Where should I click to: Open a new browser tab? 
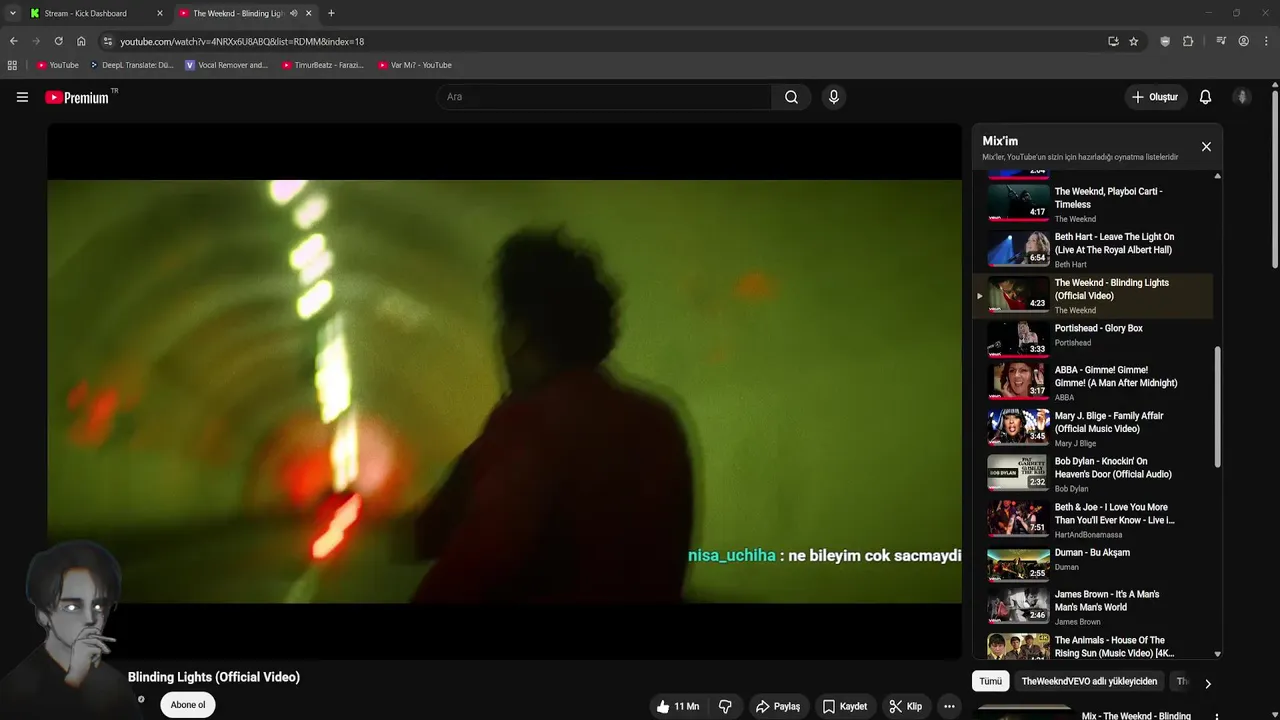click(331, 13)
